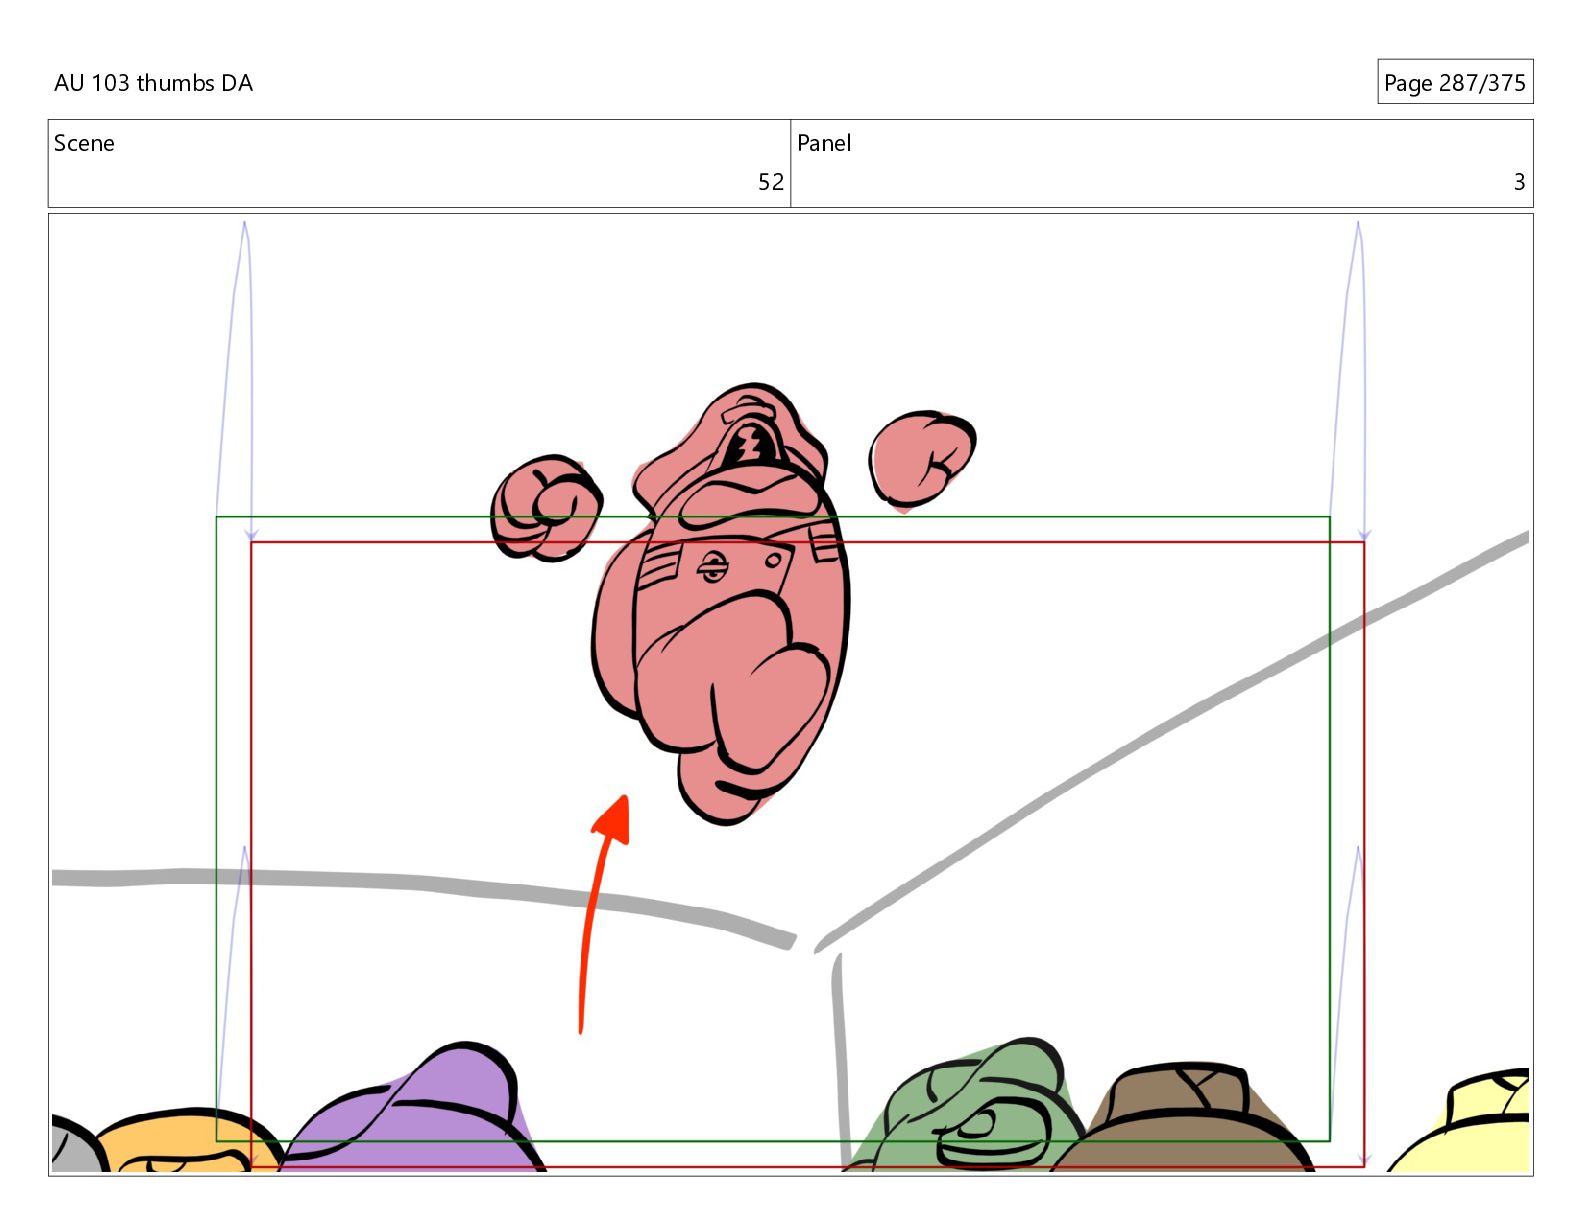1584x1224 pixels.
Task: Click the pink character's right fist
Action: click(920, 455)
